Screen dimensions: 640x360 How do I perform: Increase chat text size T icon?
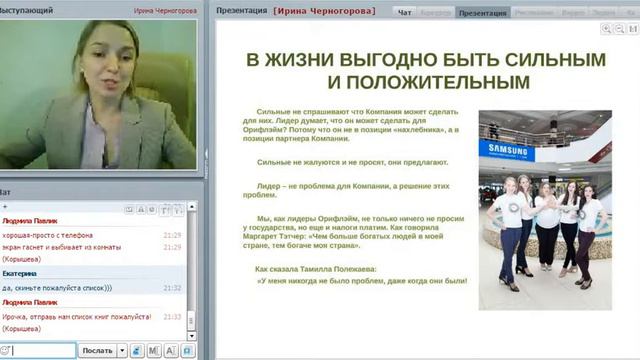pos(165,210)
